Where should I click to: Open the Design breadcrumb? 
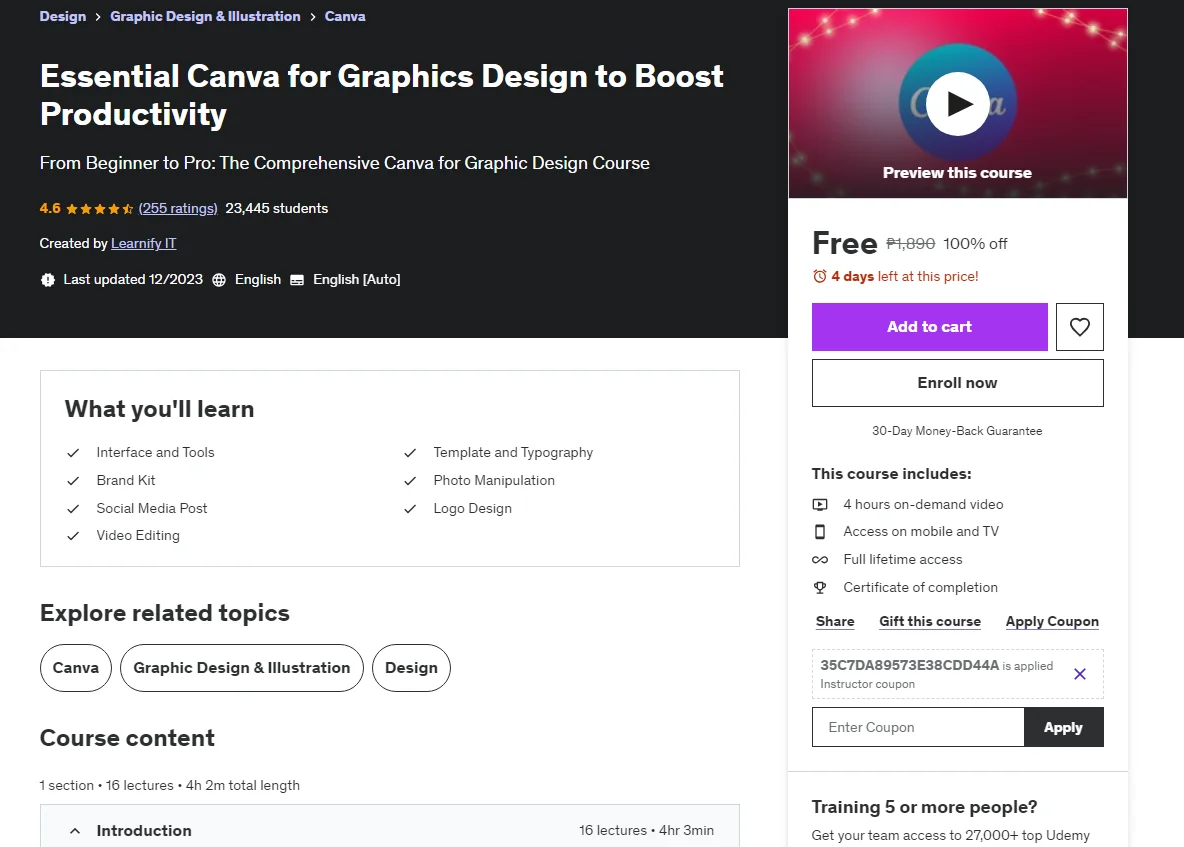pos(63,16)
